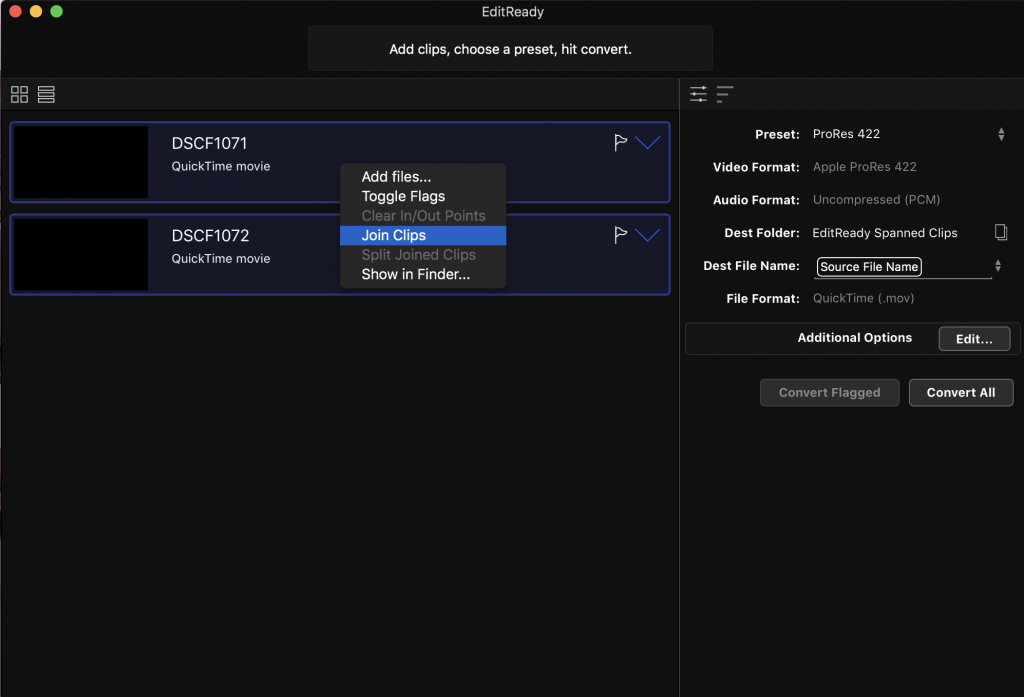Select the DSCF1072 clip thumbnail
This screenshot has height=697, width=1024.
click(81, 254)
